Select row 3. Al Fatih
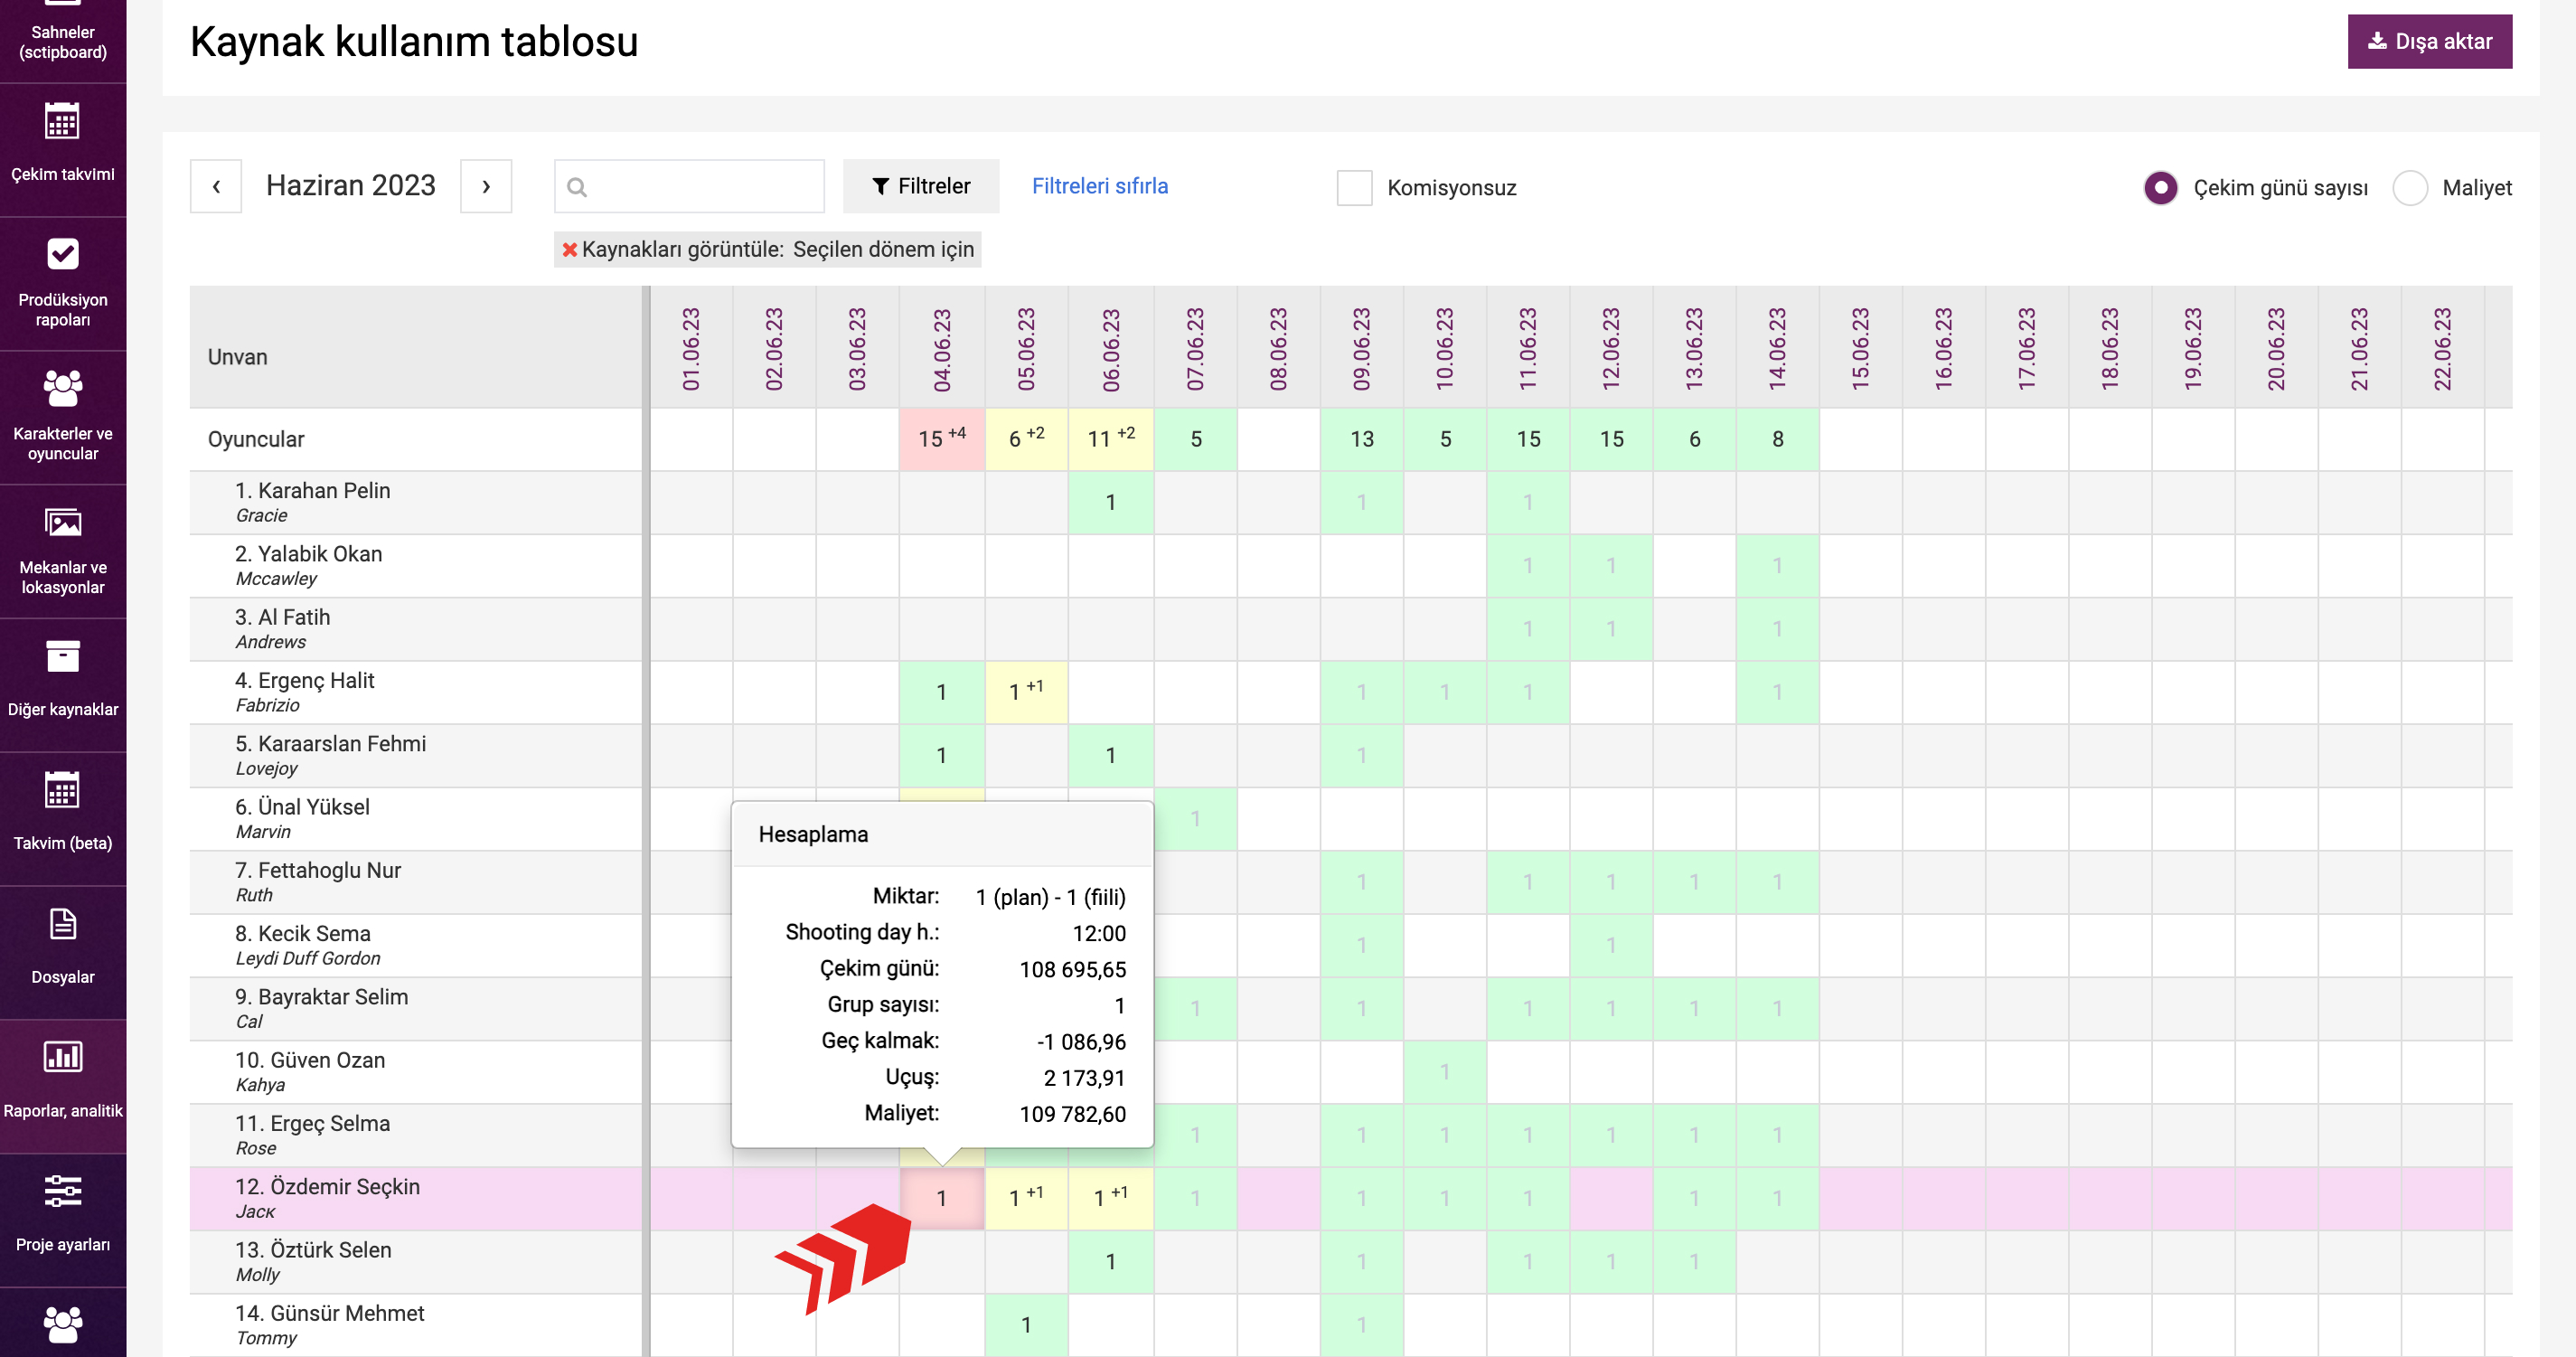Image resolution: width=2576 pixels, height=1357 pixels. (x=415, y=629)
